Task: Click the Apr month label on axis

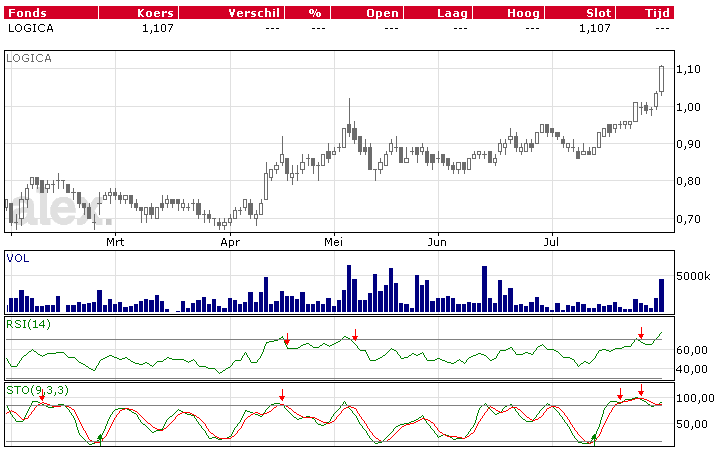Action: click(230, 242)
